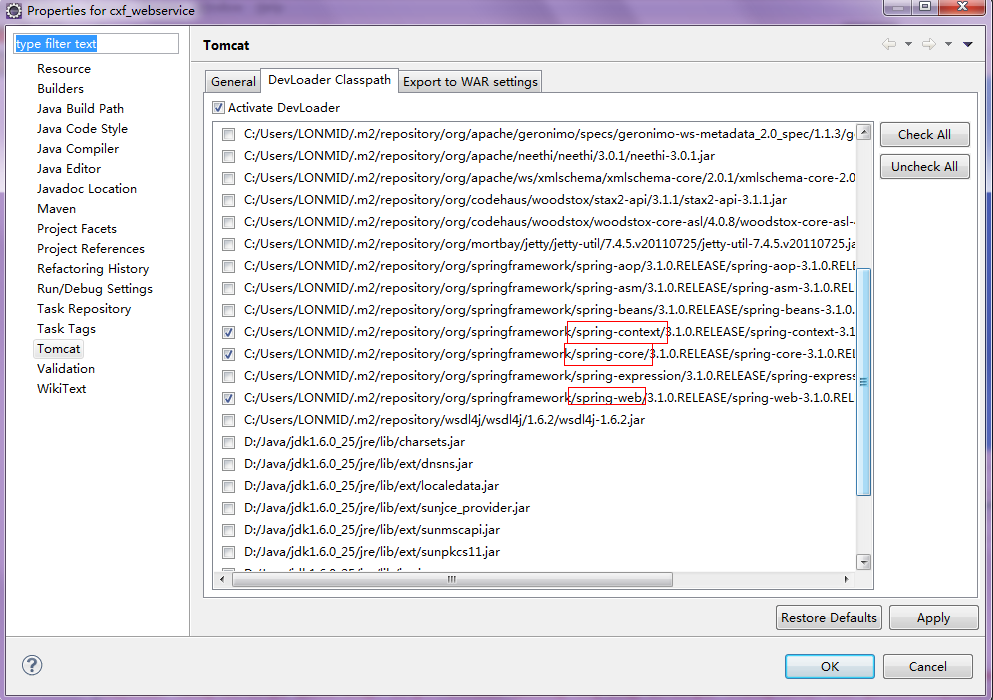The image size is (993, 700).
Task: Check the geronimo-ws-metadata jar checkbox
Action: (x=229, y=134)
